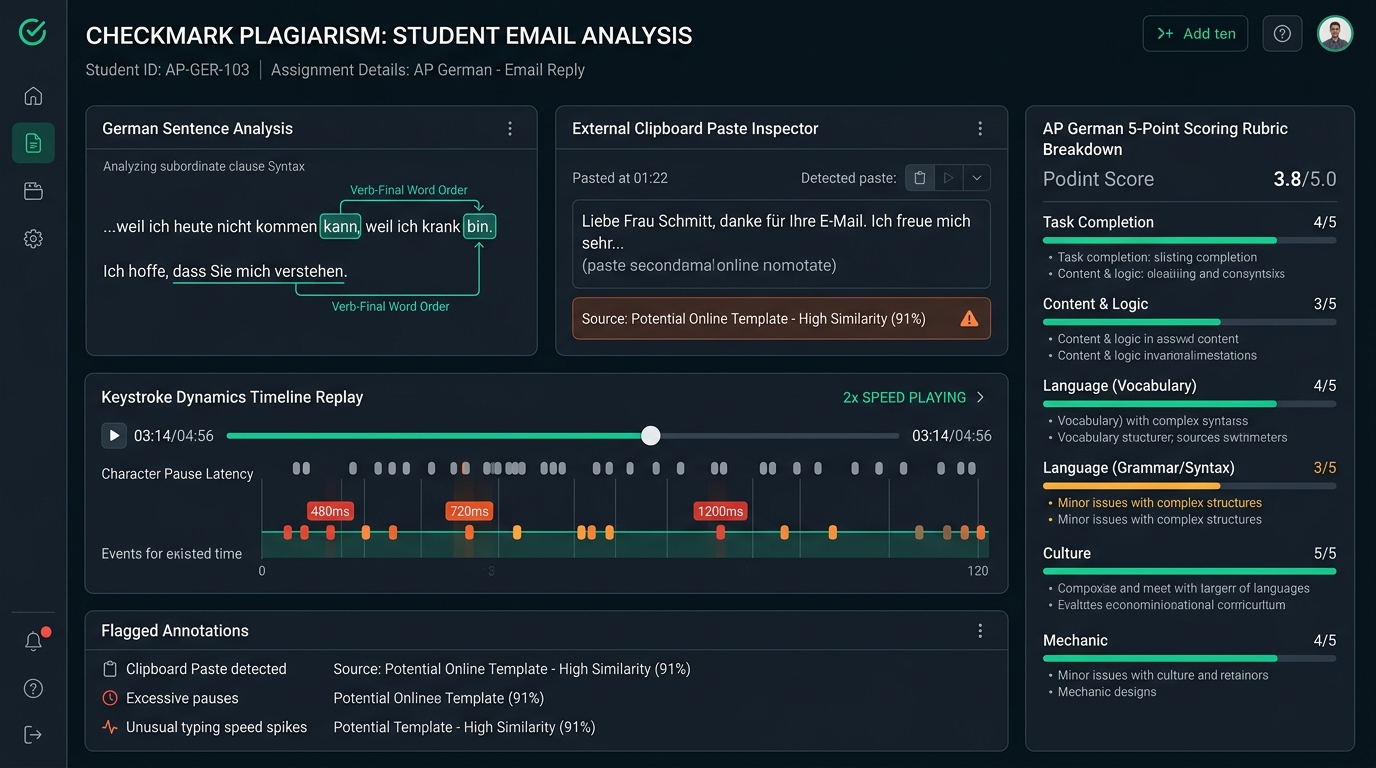Click the highlighted verb 'bin.'
Image resolution: width=1376 pixels, height=768 pixels.
pos(480,227)
